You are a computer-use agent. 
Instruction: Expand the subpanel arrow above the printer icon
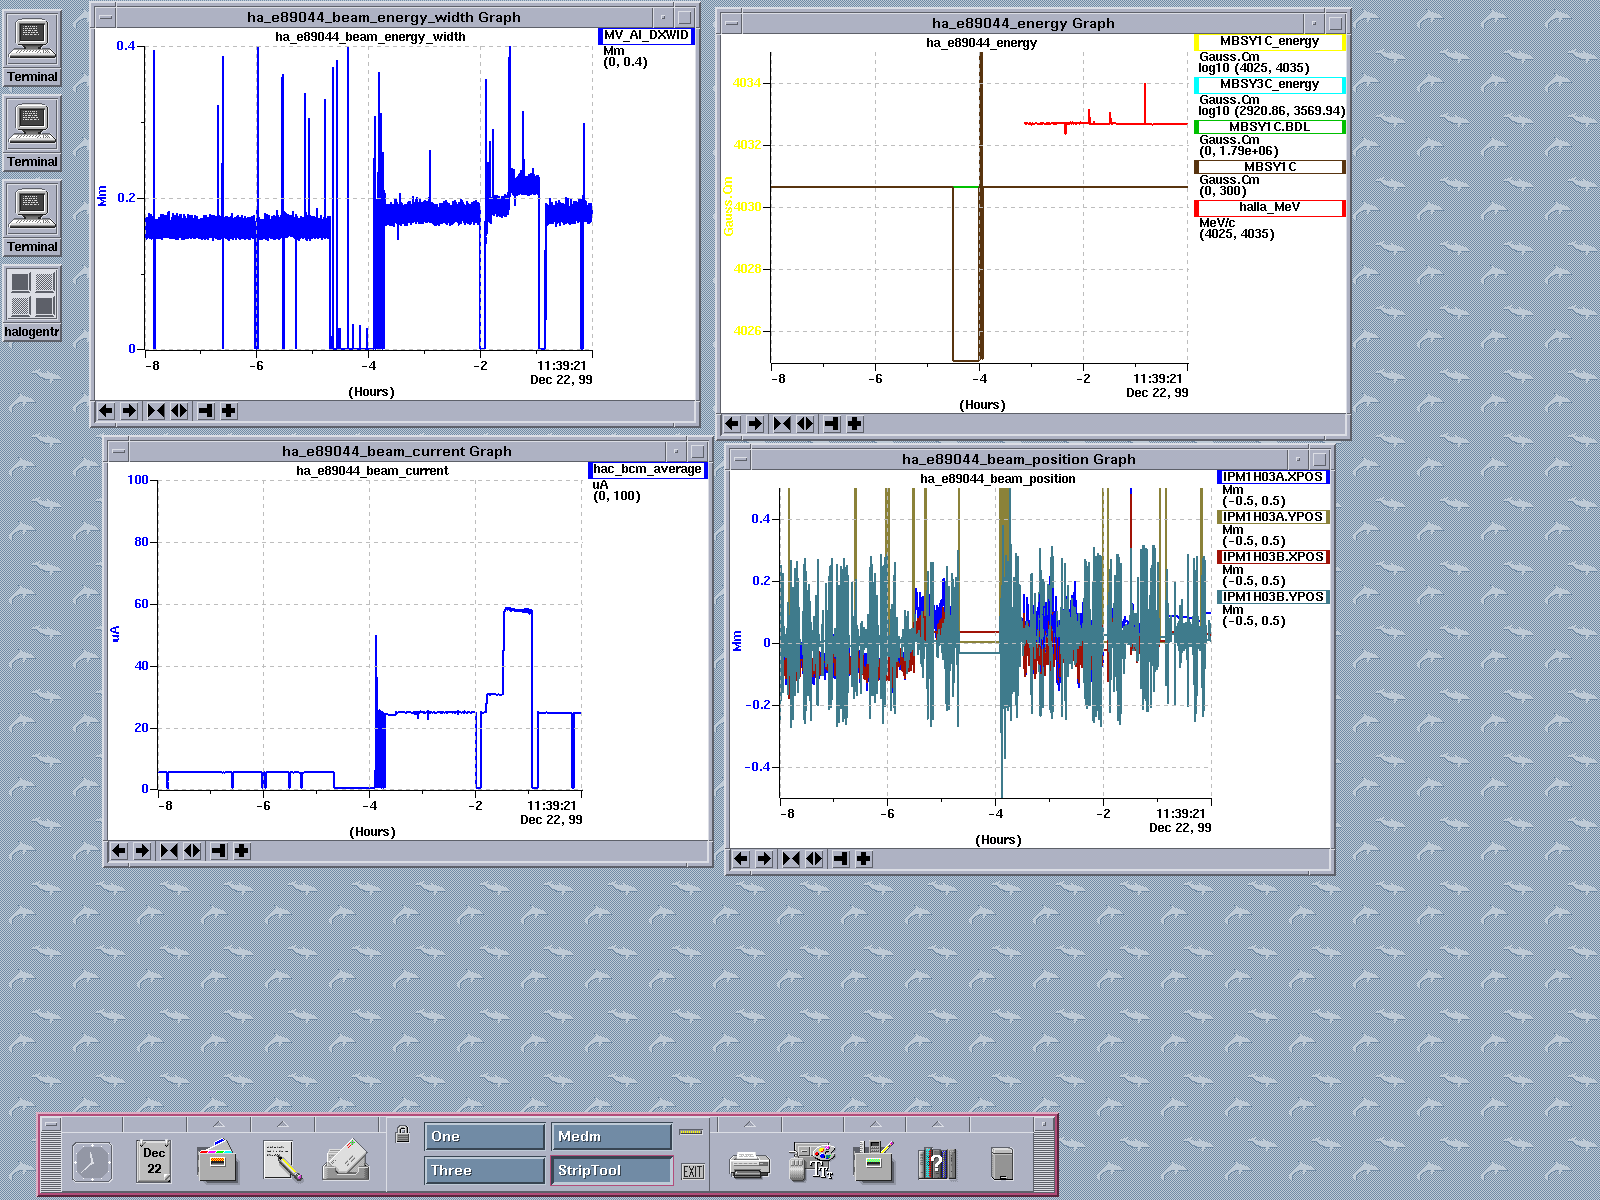click(748, 1124)
